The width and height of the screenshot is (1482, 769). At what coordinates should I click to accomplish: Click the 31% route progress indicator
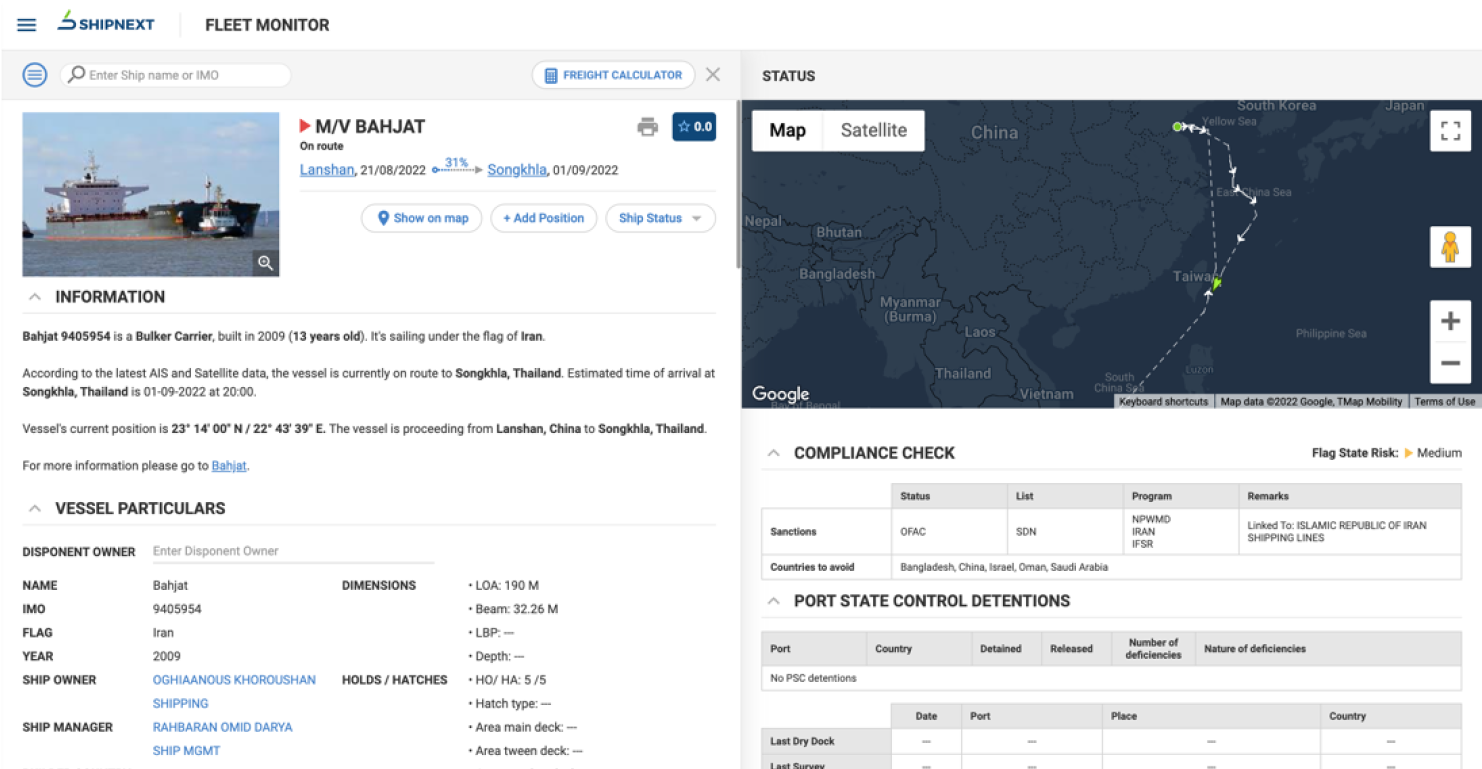click(x=457, y=165)
